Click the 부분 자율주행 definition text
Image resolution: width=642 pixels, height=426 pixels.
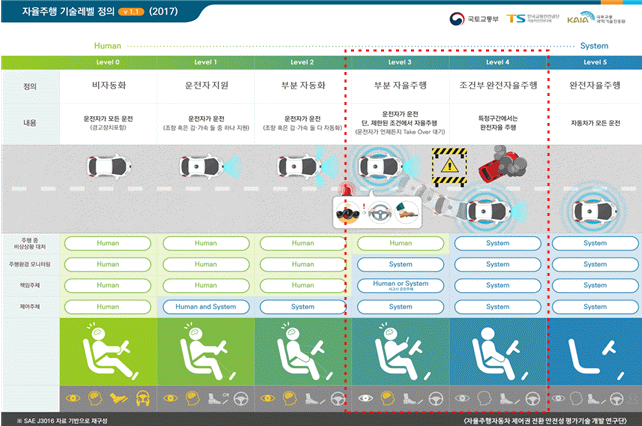[400, 85]
